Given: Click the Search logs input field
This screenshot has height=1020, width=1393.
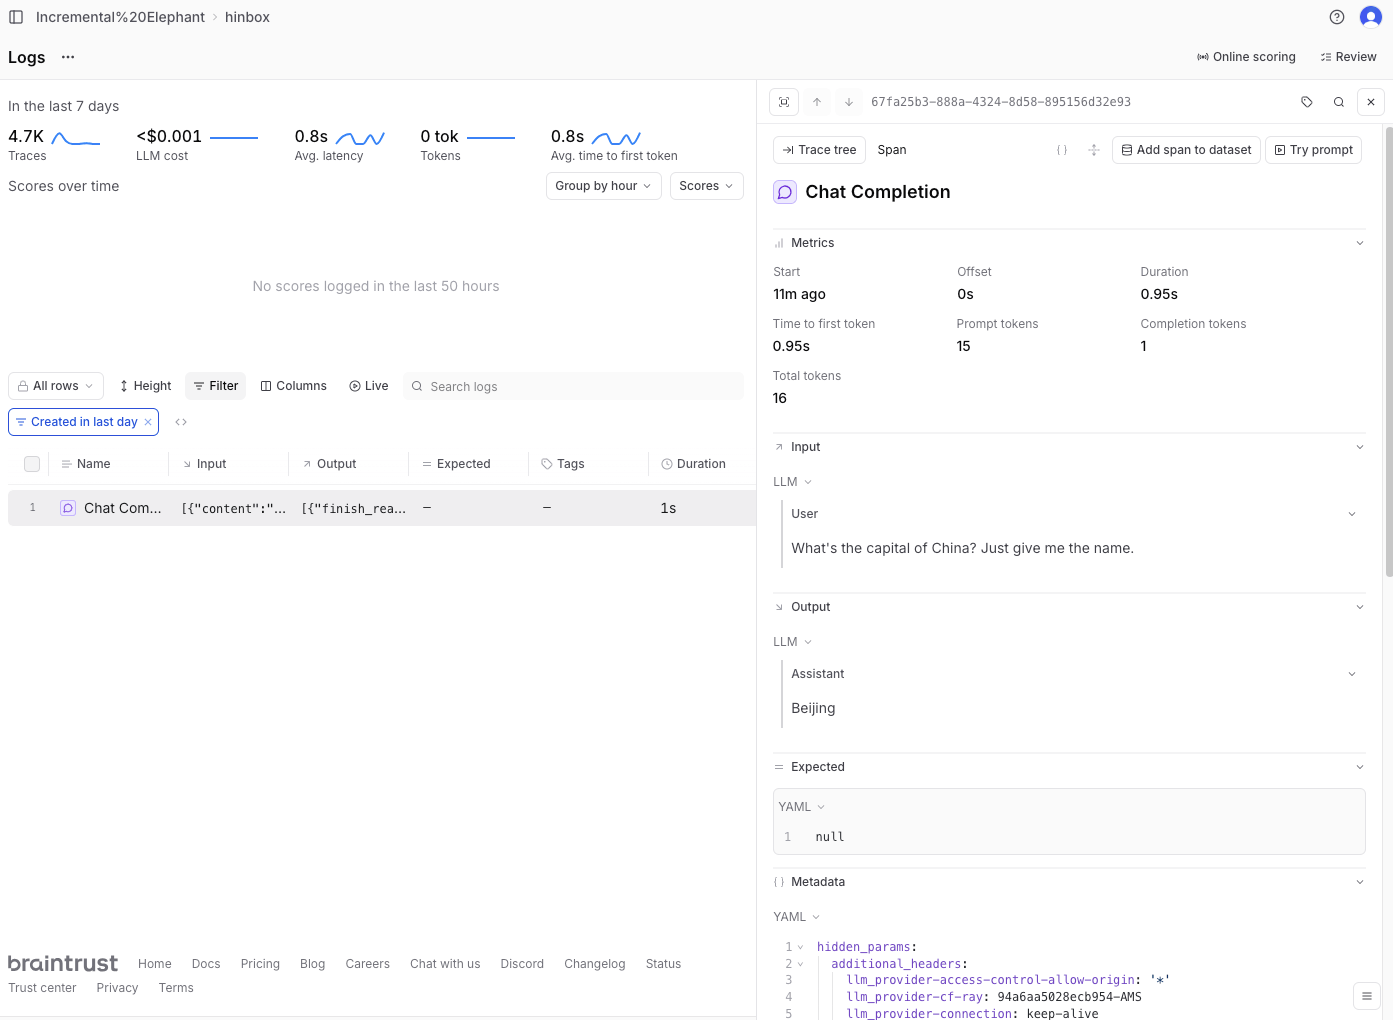Looking at the screenshot, I should coord(580,387).
